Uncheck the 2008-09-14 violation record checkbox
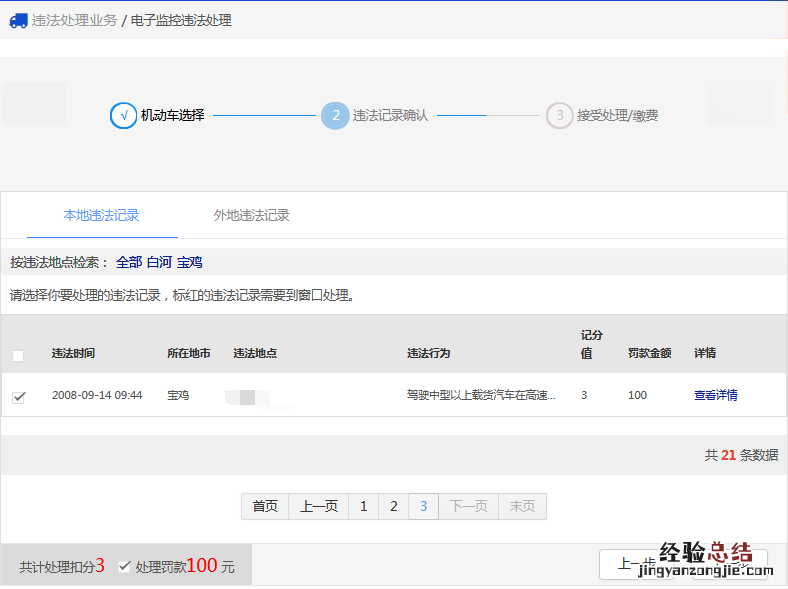This screenshot has width=788, height=589. point(18,397)
